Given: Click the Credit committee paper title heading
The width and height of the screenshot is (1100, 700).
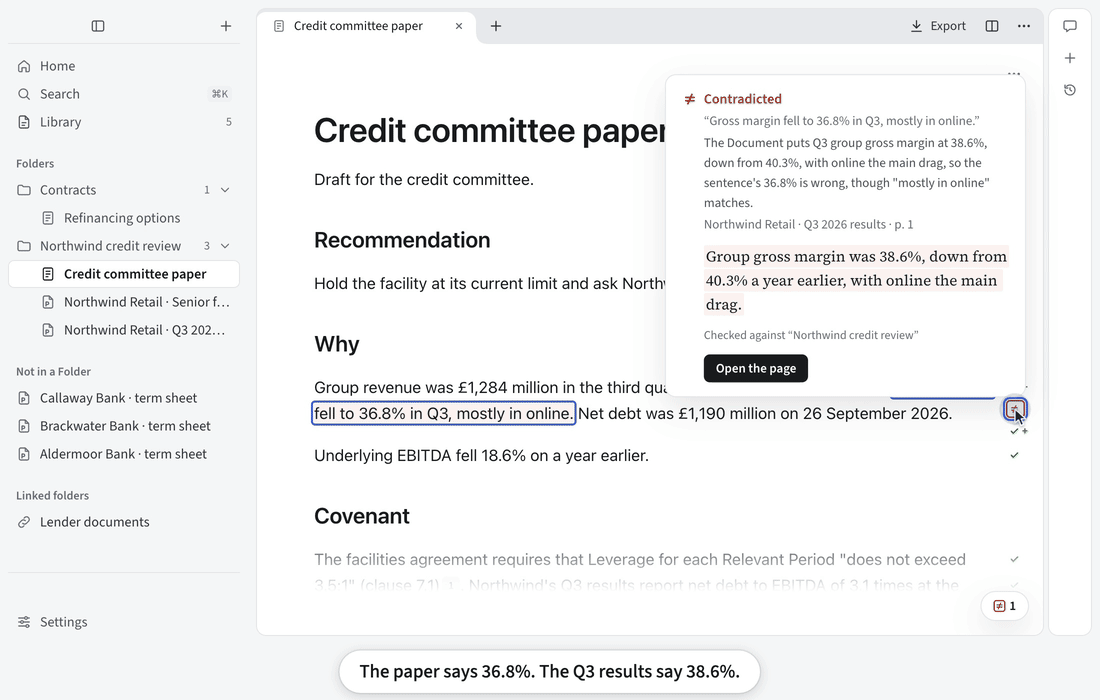Looking at the screenshot, I should pyautogui.click(x=489, y=130).
